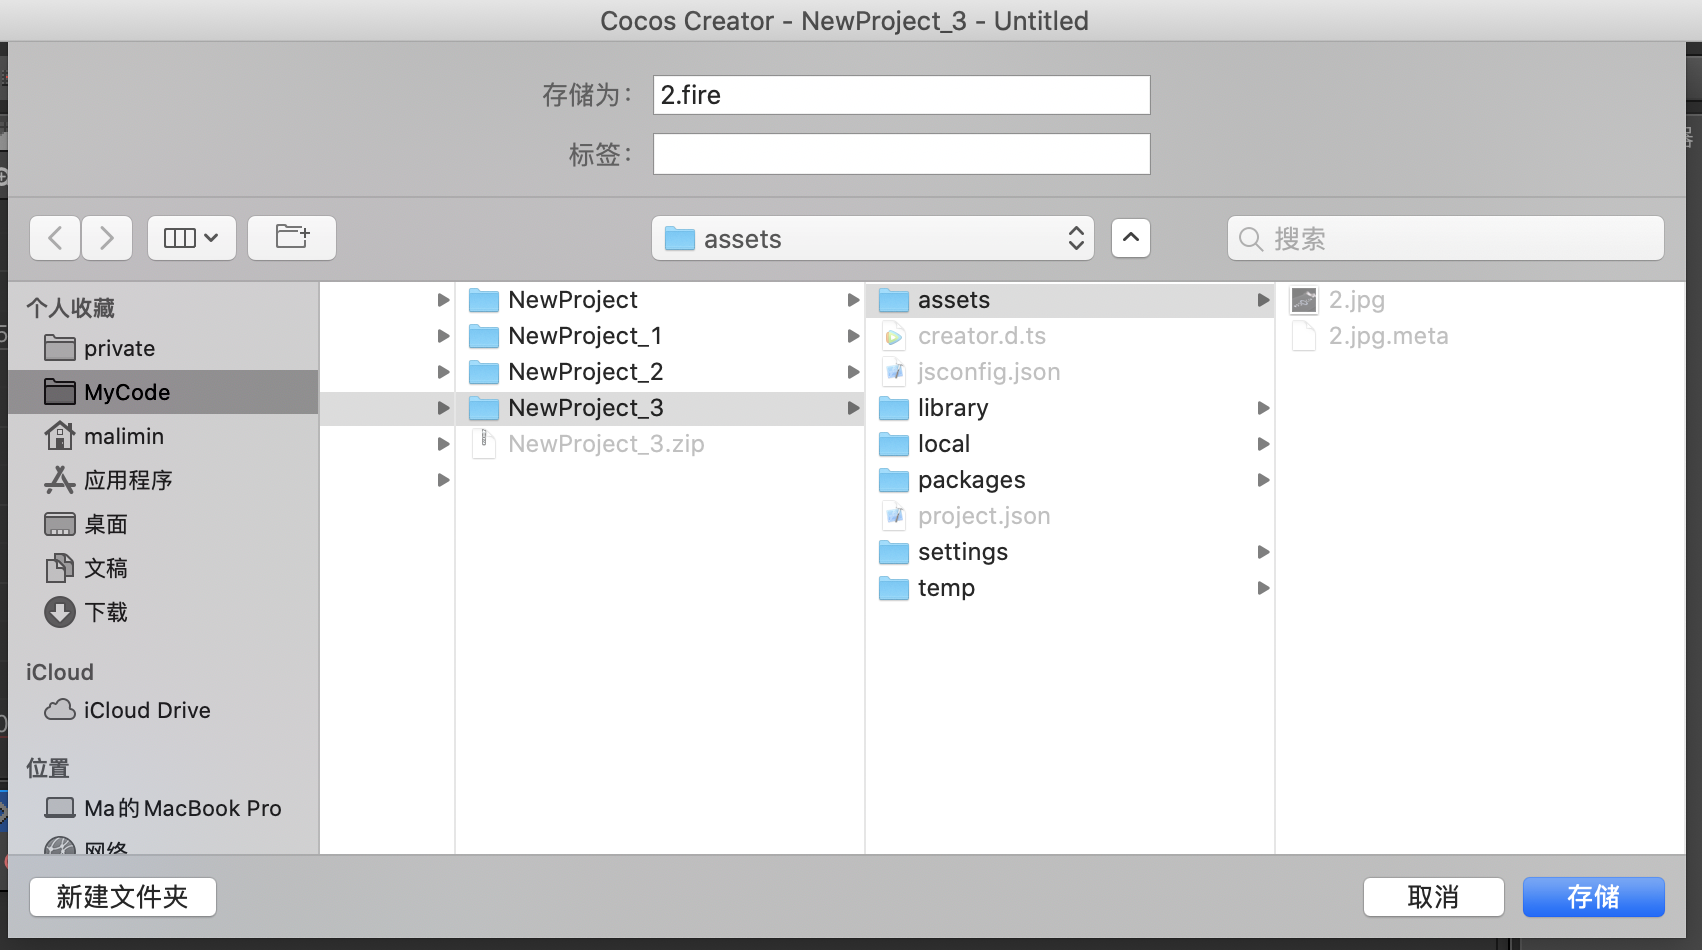Select the library folder

pos(1070,408)
